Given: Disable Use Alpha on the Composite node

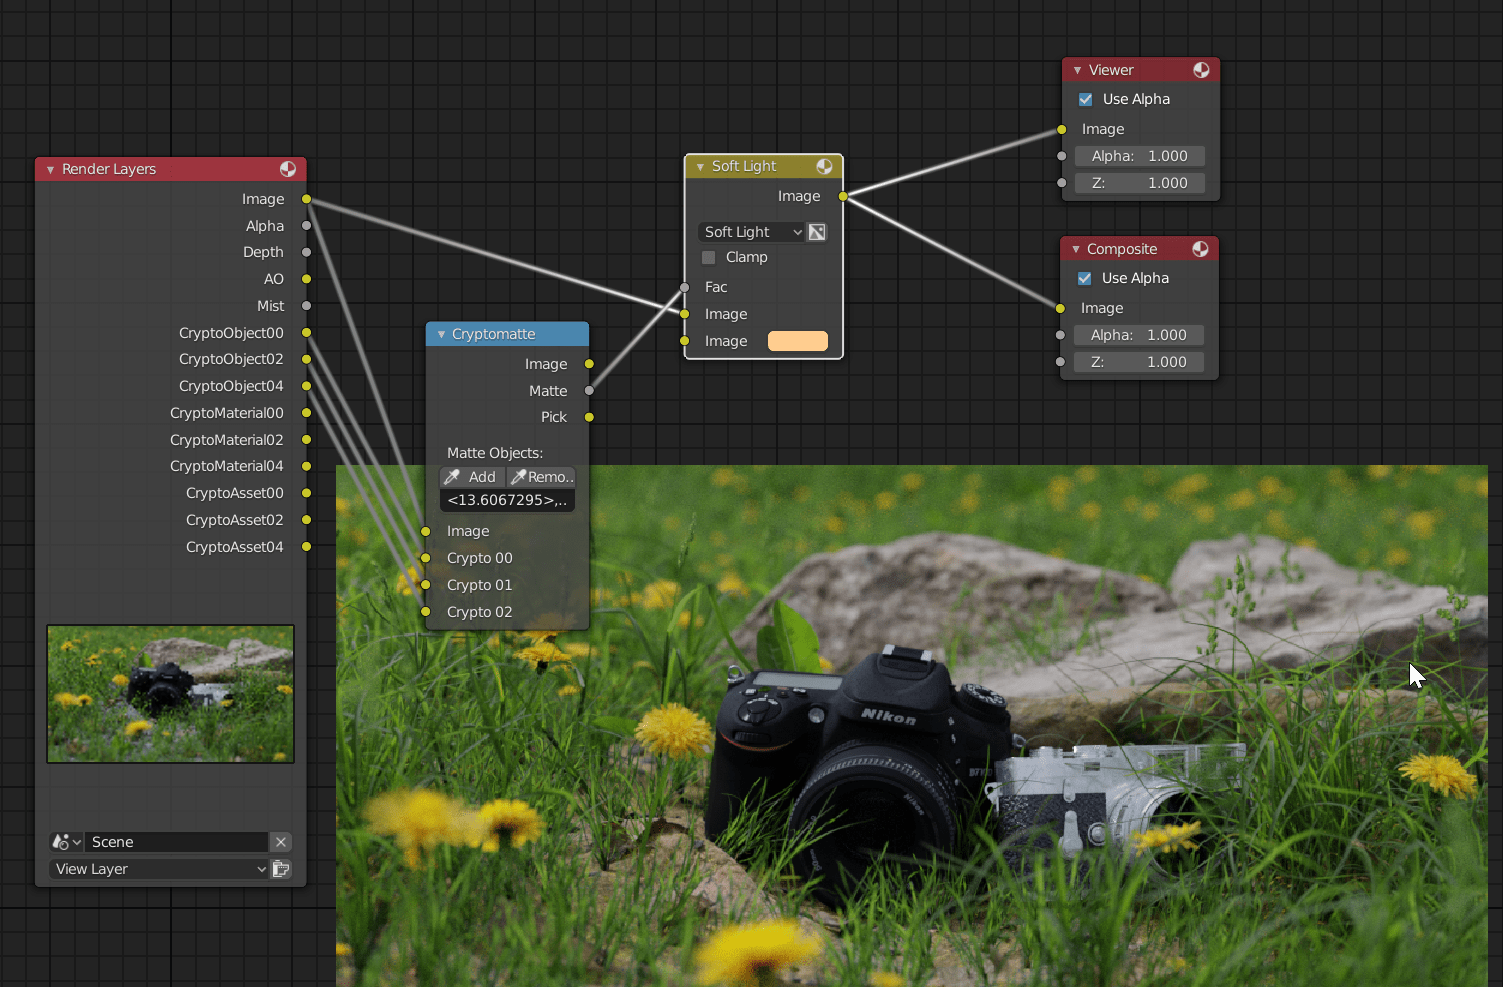Looking at the screenshot, I should (1086, 278).
